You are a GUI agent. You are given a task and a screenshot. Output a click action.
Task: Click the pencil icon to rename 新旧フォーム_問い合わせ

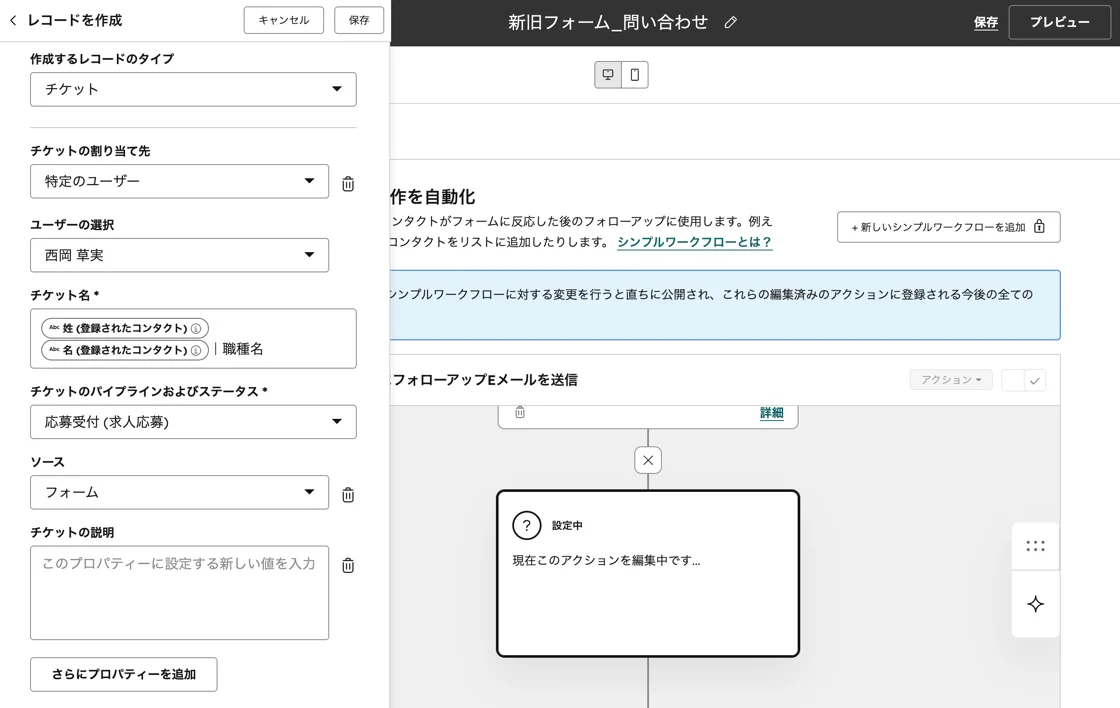coord(730,22)
